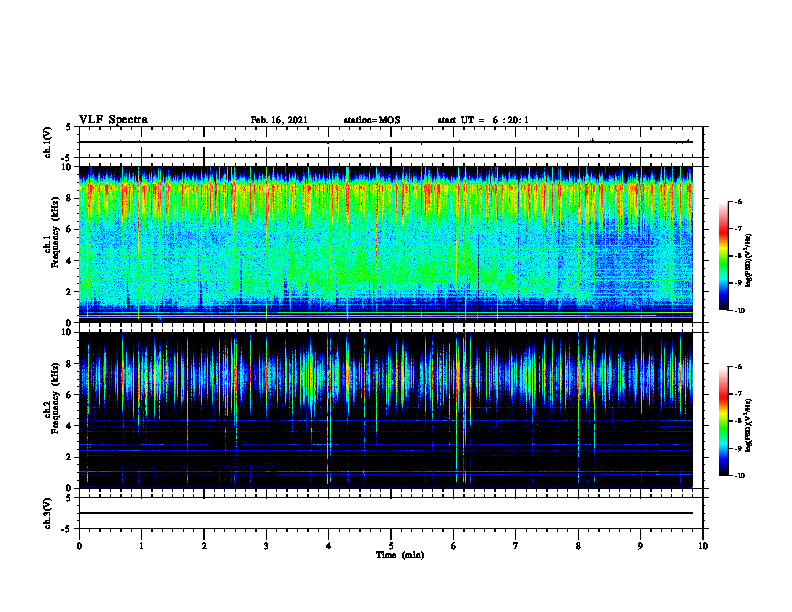
Task: Click time axis tick label "2"
Action: [x=204, y=546]
